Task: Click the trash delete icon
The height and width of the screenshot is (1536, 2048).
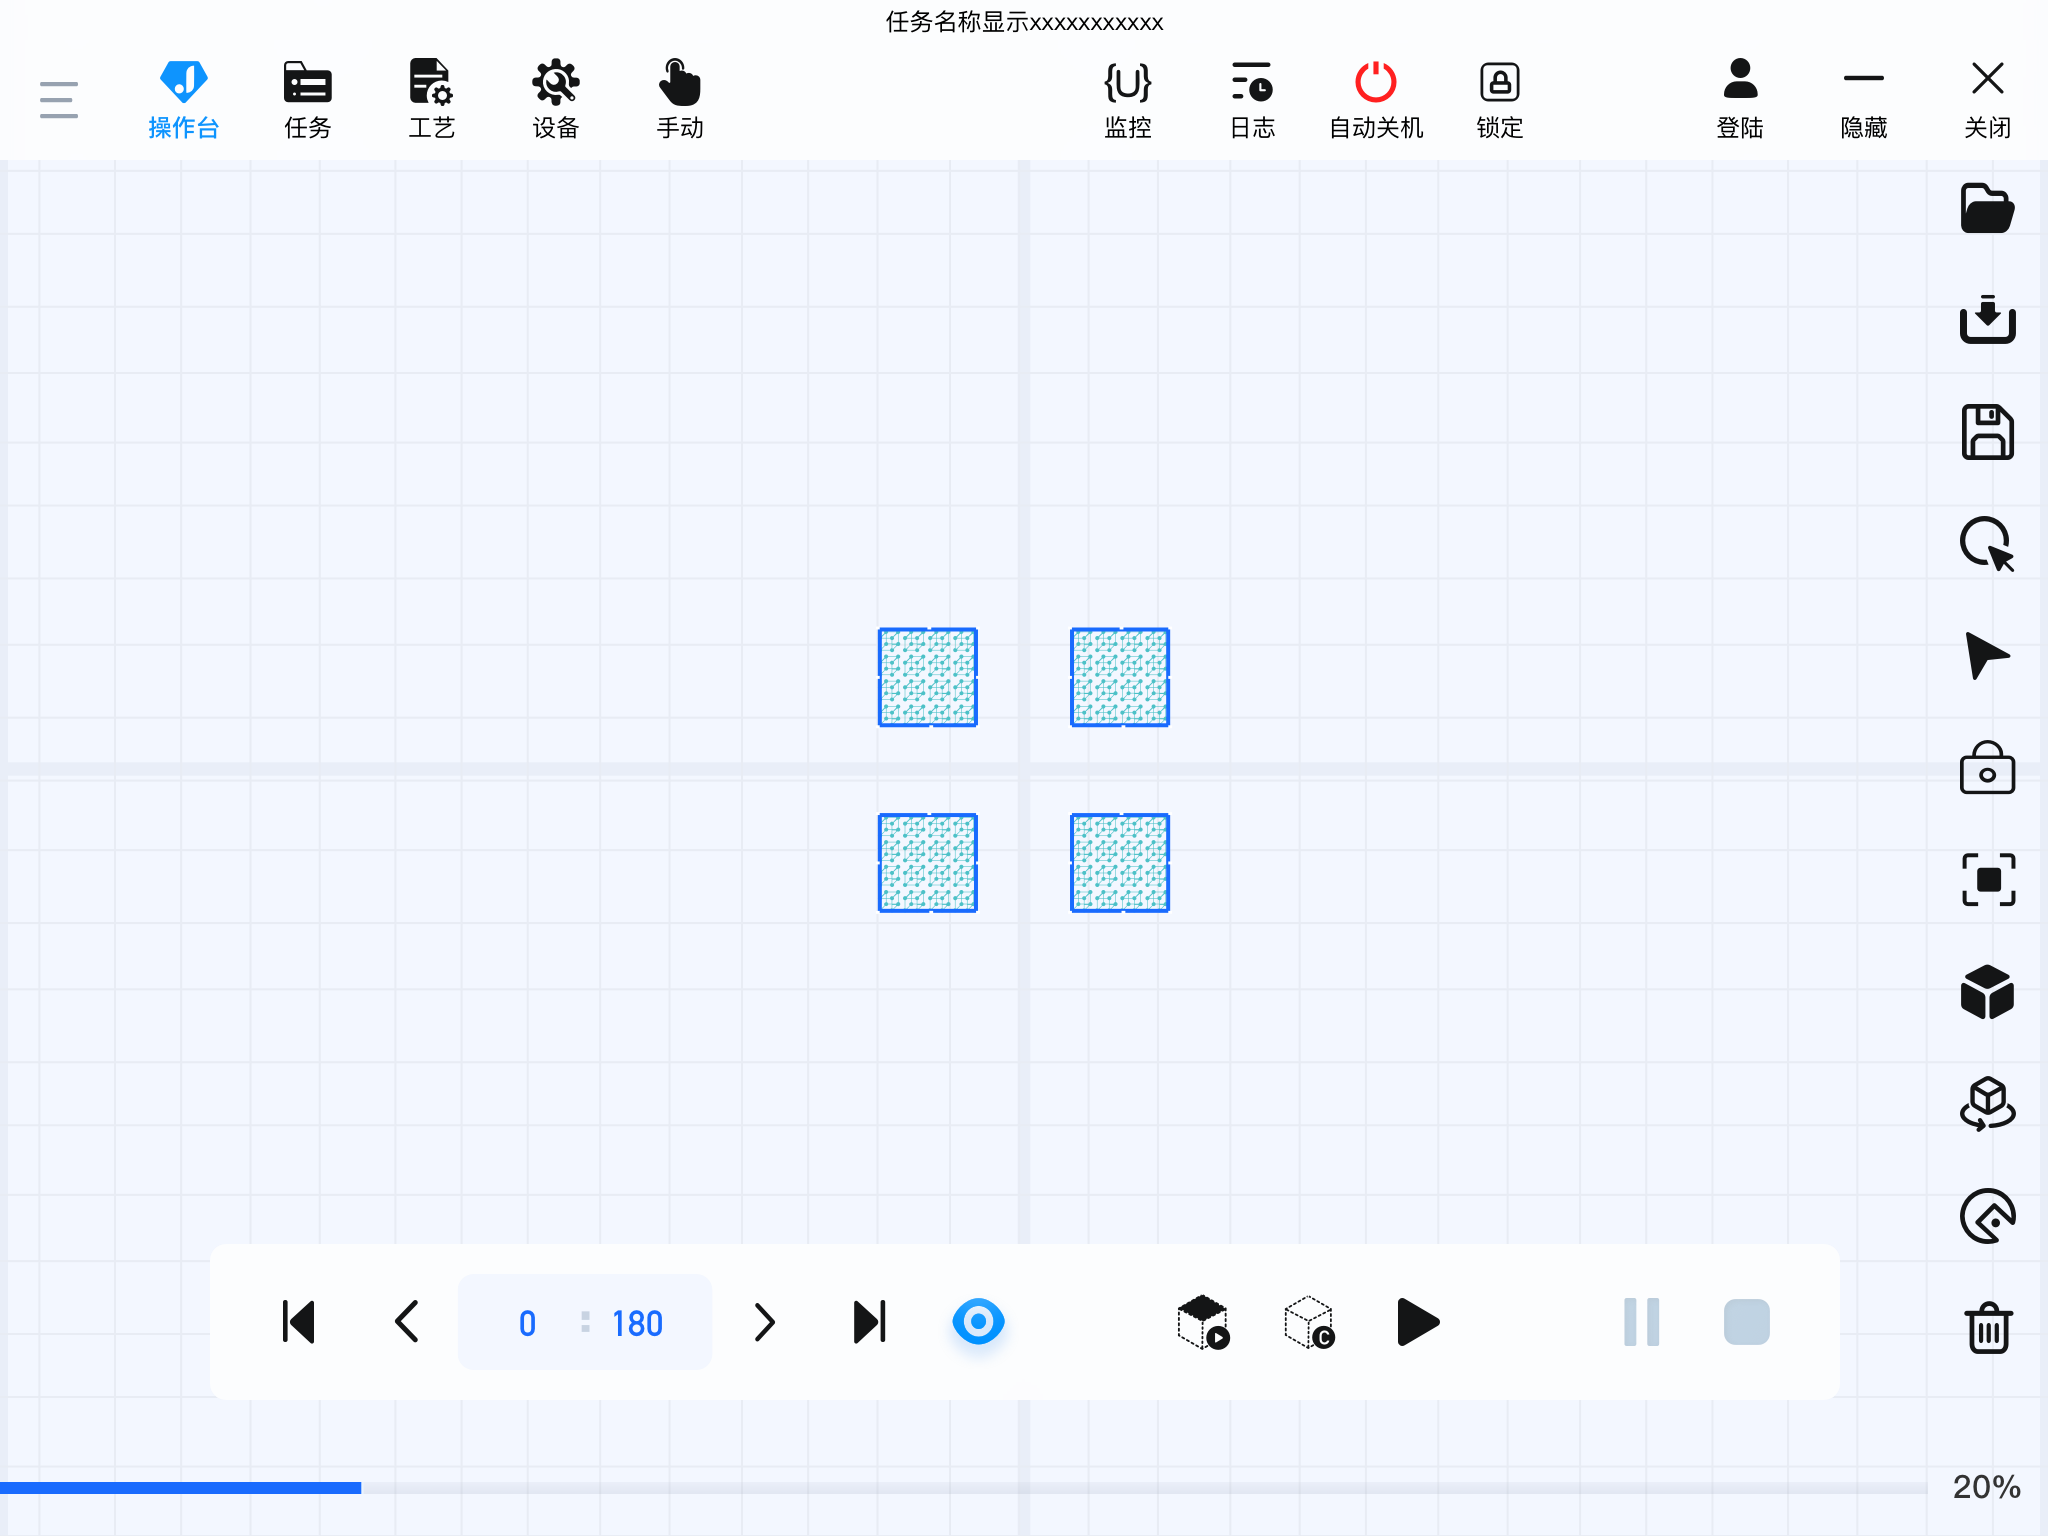Action: coord(1986,1328)
